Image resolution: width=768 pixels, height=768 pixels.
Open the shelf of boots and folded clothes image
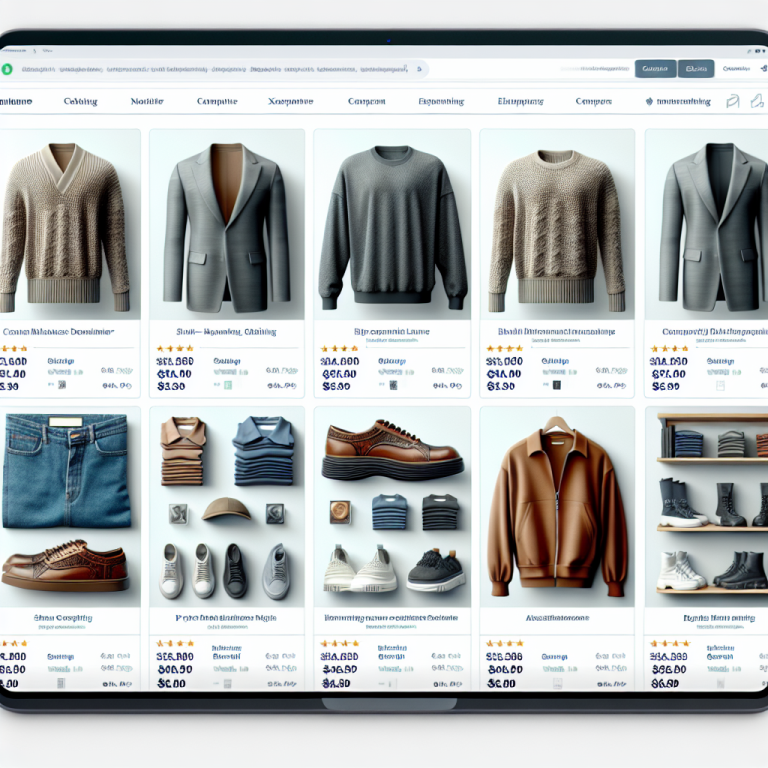click(x=707, y=507)
